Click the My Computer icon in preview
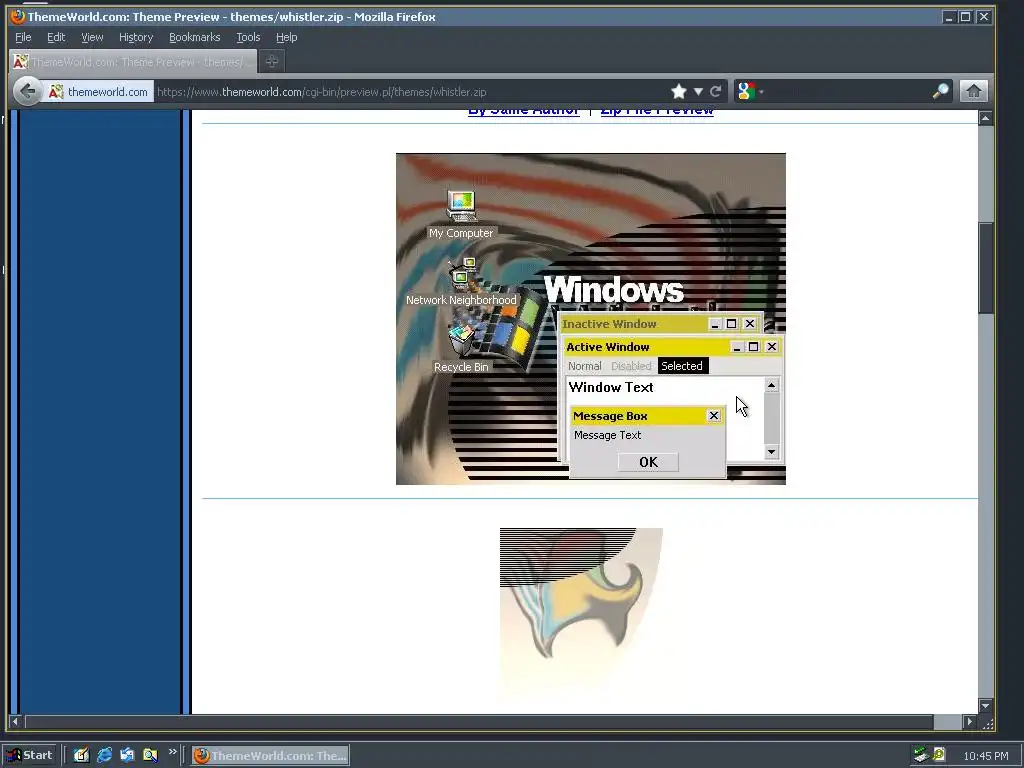This screenshot has height=768, width=1024. coord(461,214)
